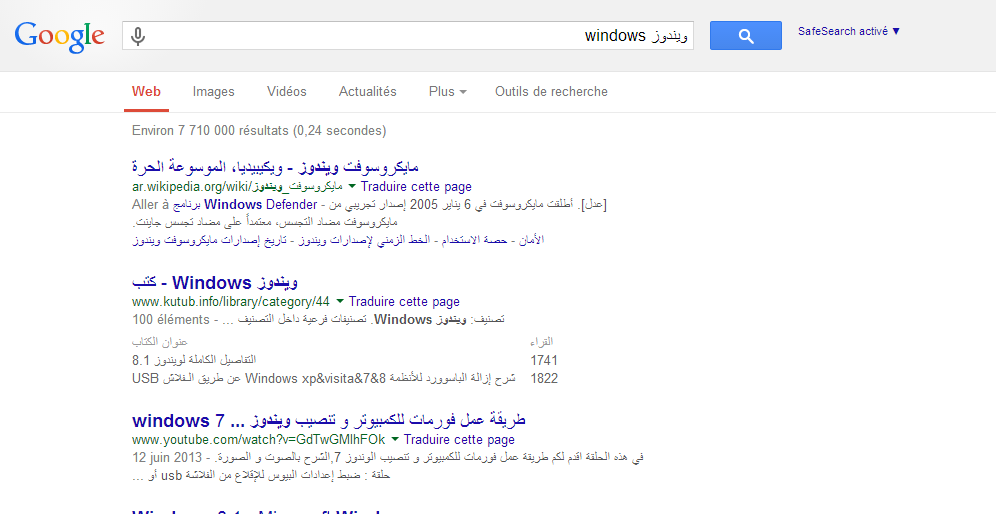
Task: Click the Windows 8.1 book title row
Action: click(194, 361)
